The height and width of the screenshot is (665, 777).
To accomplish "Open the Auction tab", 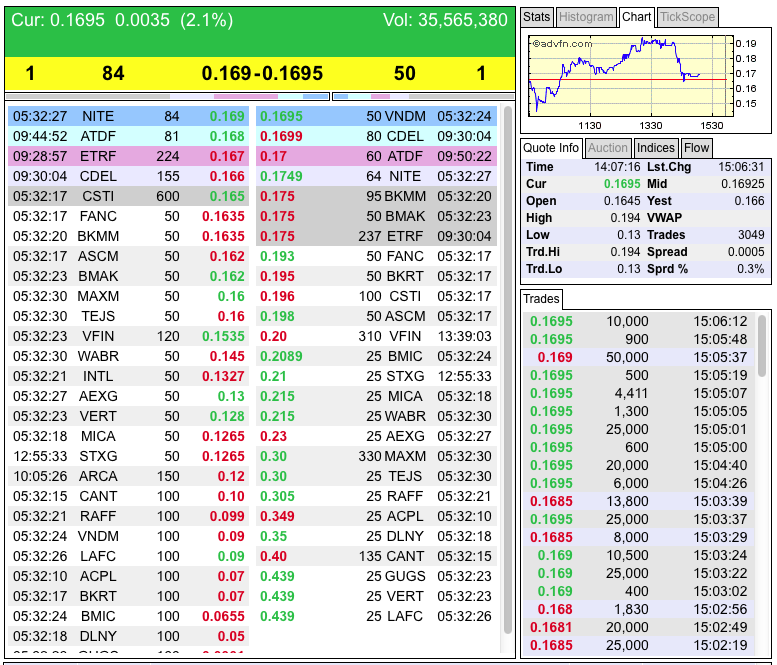I will point(608,148).
